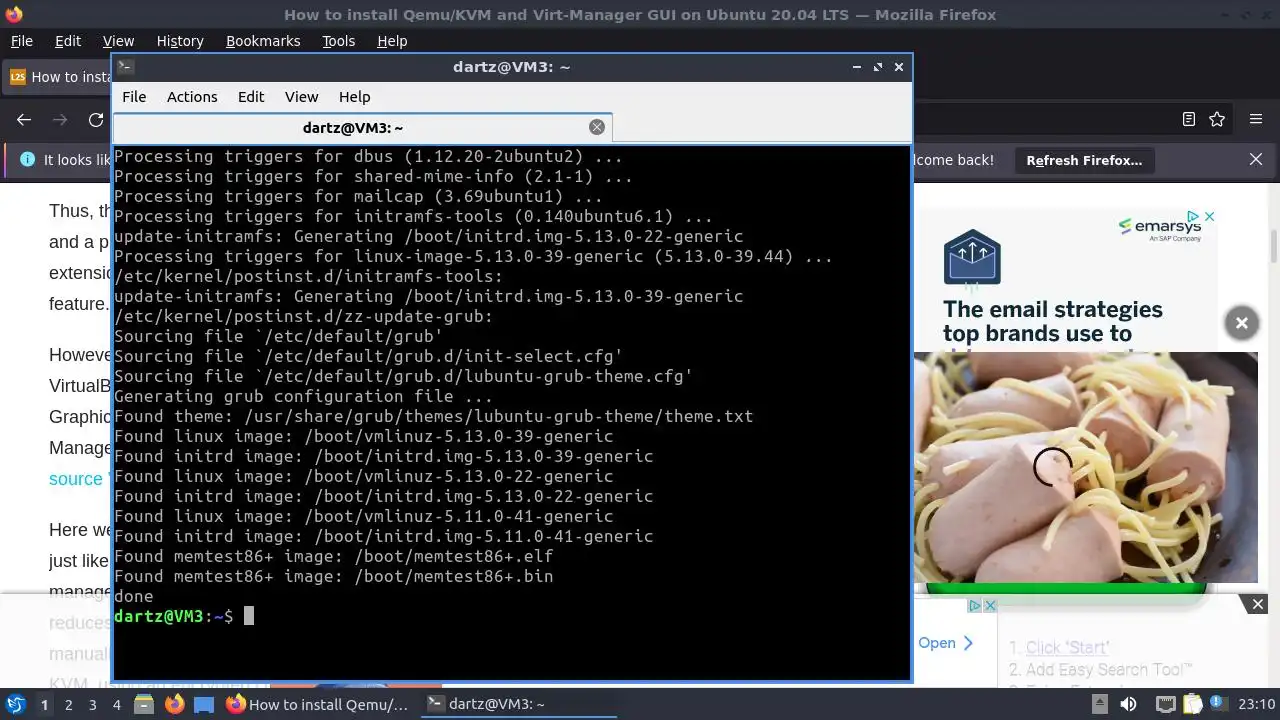Open the terminal Edit menu
The width and height of the screenshot is (1280, 720).
point(251,97)
